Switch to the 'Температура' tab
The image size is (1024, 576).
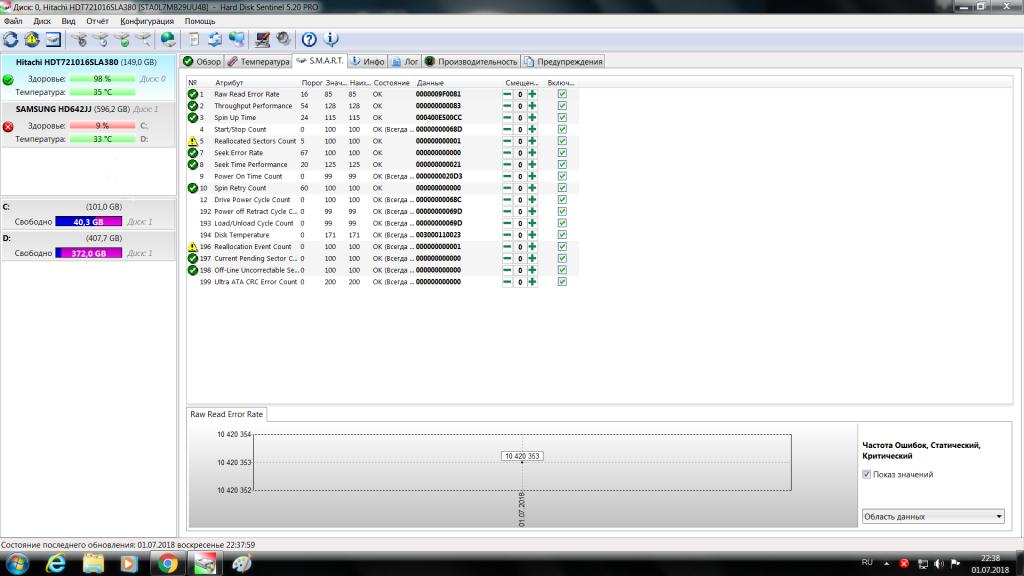(x=258, y=61)
